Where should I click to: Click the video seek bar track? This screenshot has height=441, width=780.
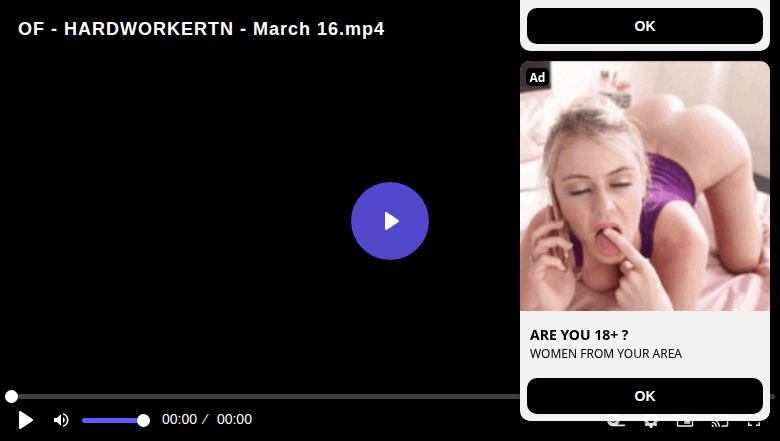coord(265,396)
